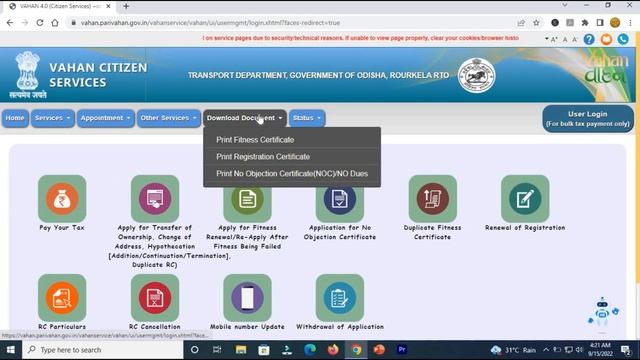The image size is (640, 360).
Task: Open the browser extensions puzzle icon
Action: click(x=585, y=23)
